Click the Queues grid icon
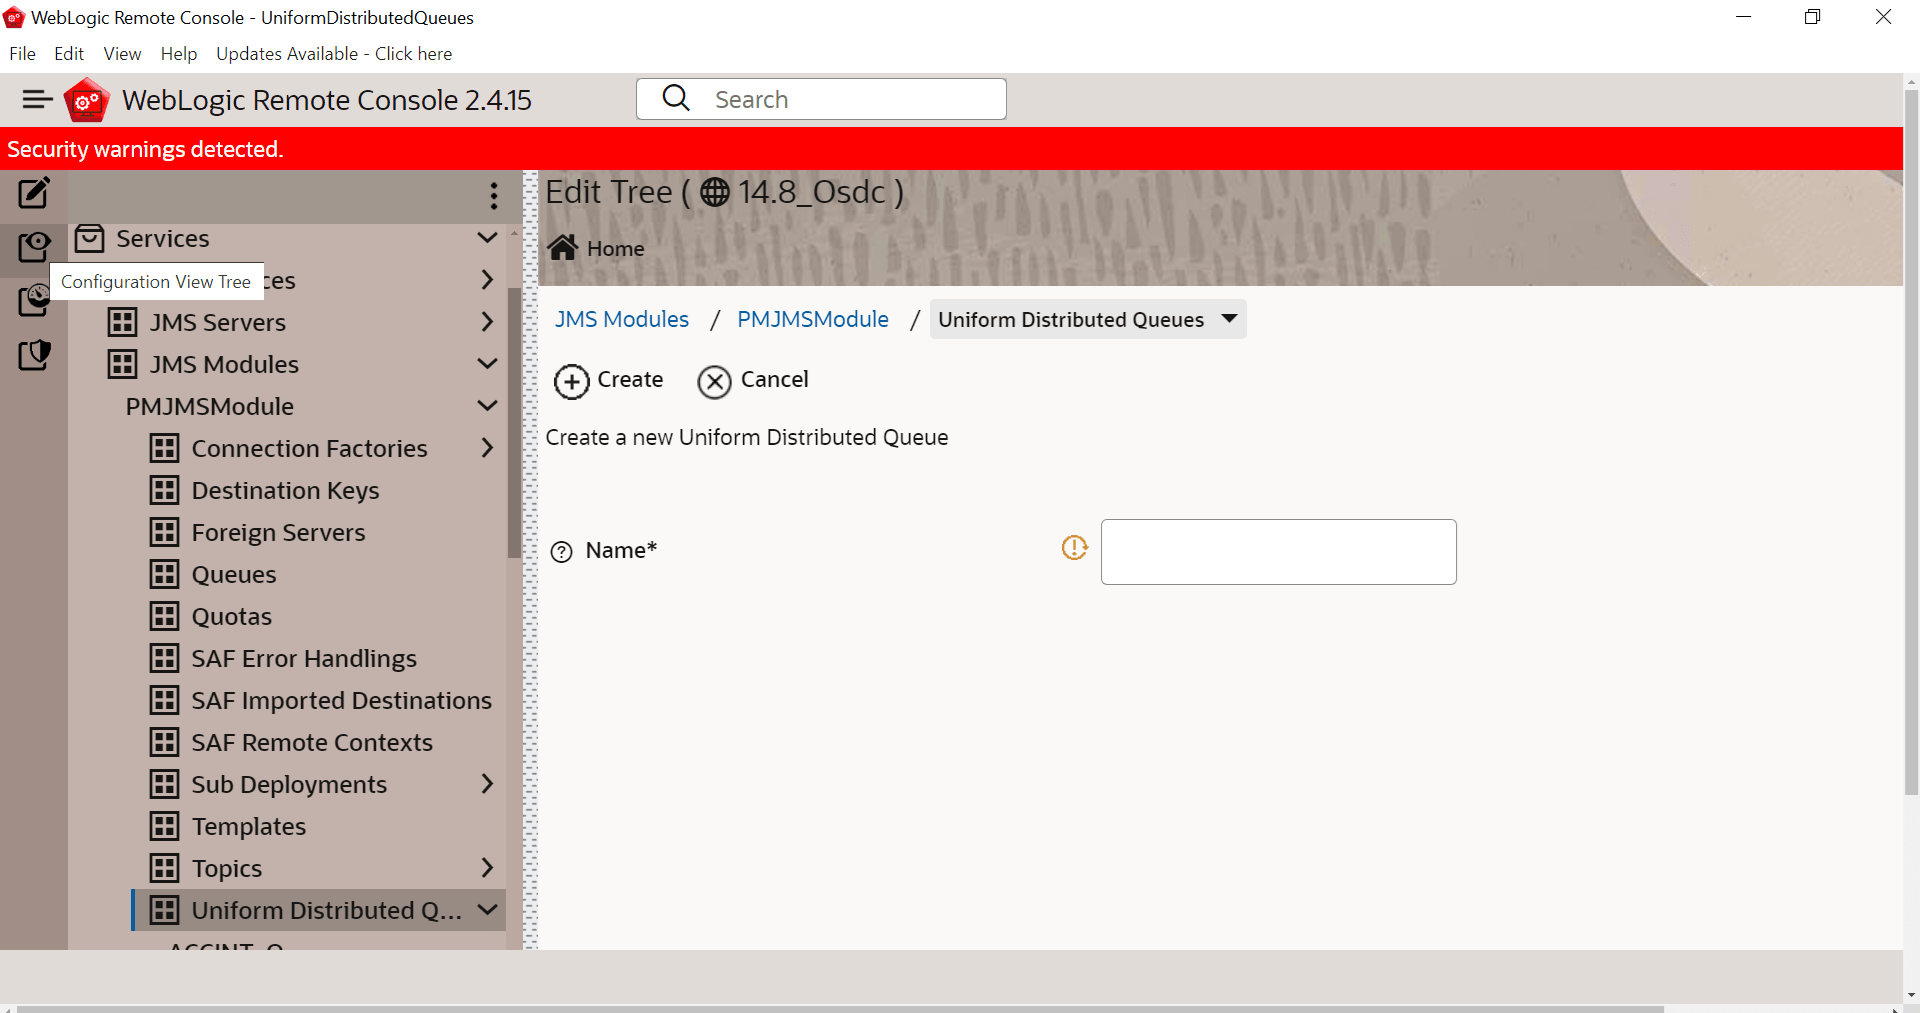1920x1013 pixels. (165, 574)
